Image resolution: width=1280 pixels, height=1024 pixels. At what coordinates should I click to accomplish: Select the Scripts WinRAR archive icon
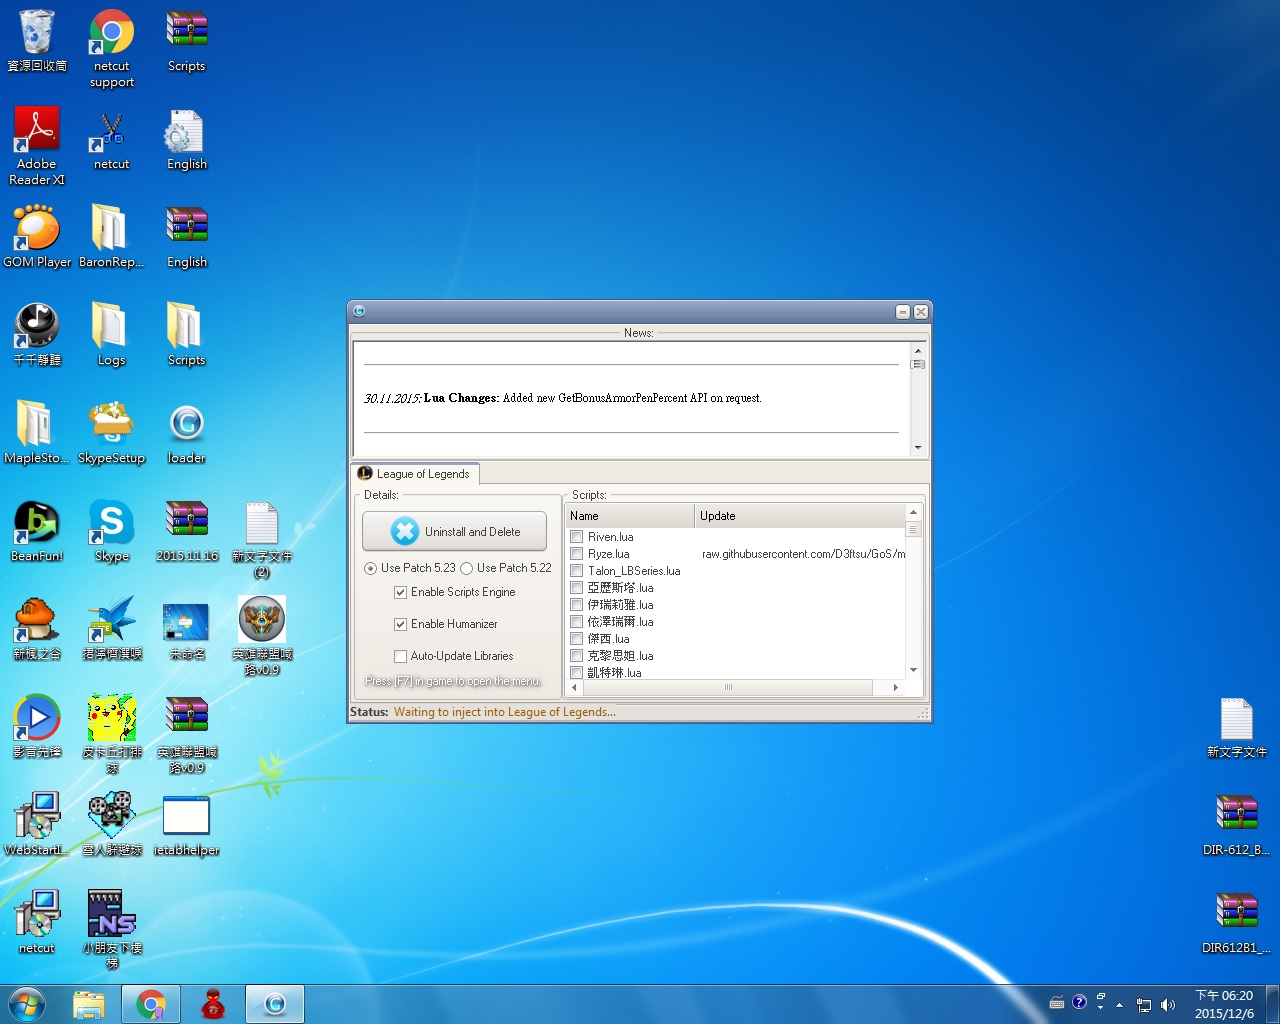tap(187, 42)
